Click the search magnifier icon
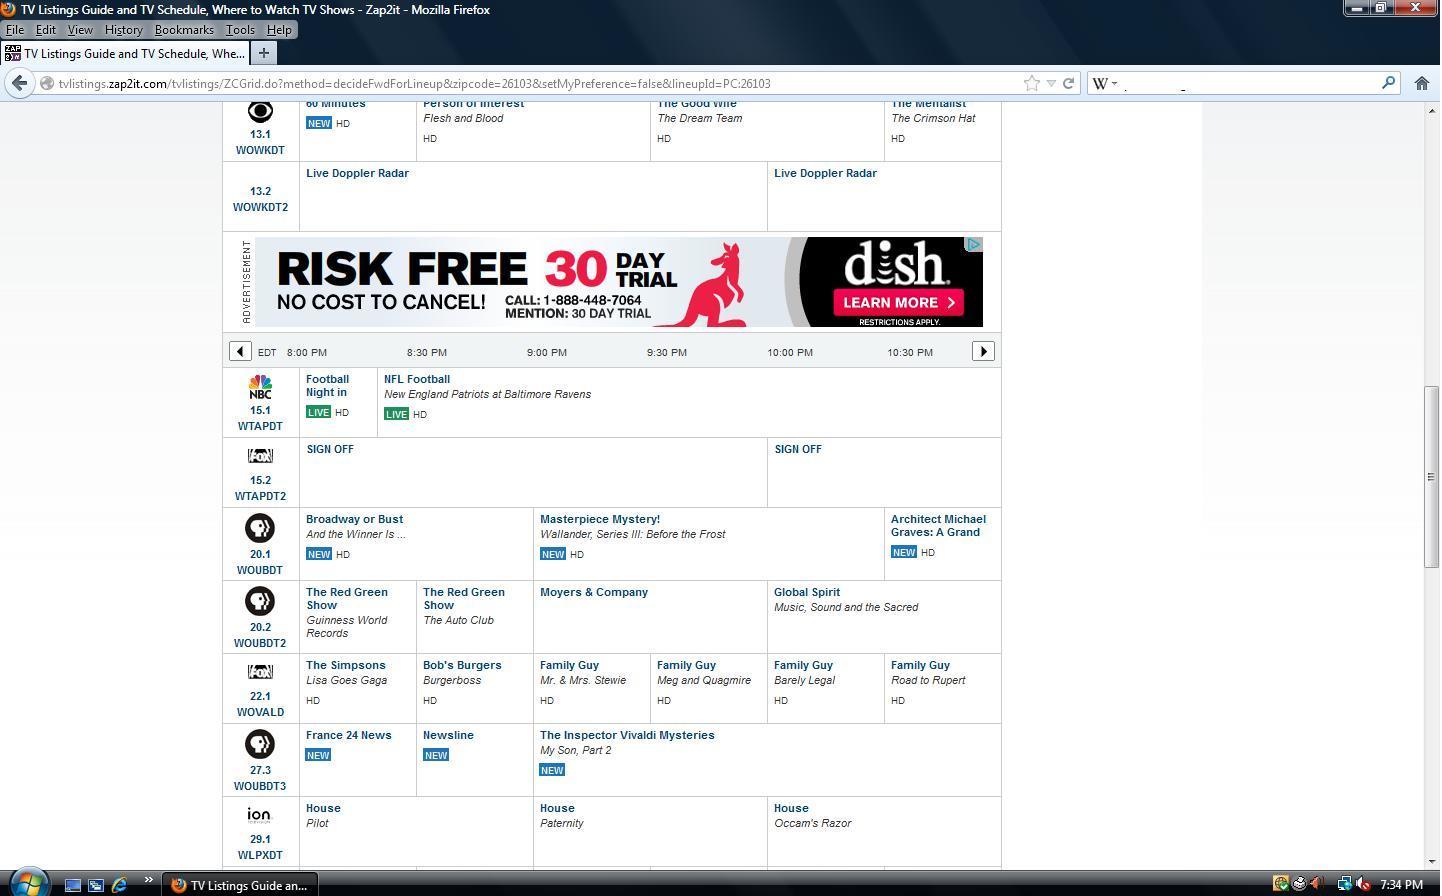 (1388, 83)
